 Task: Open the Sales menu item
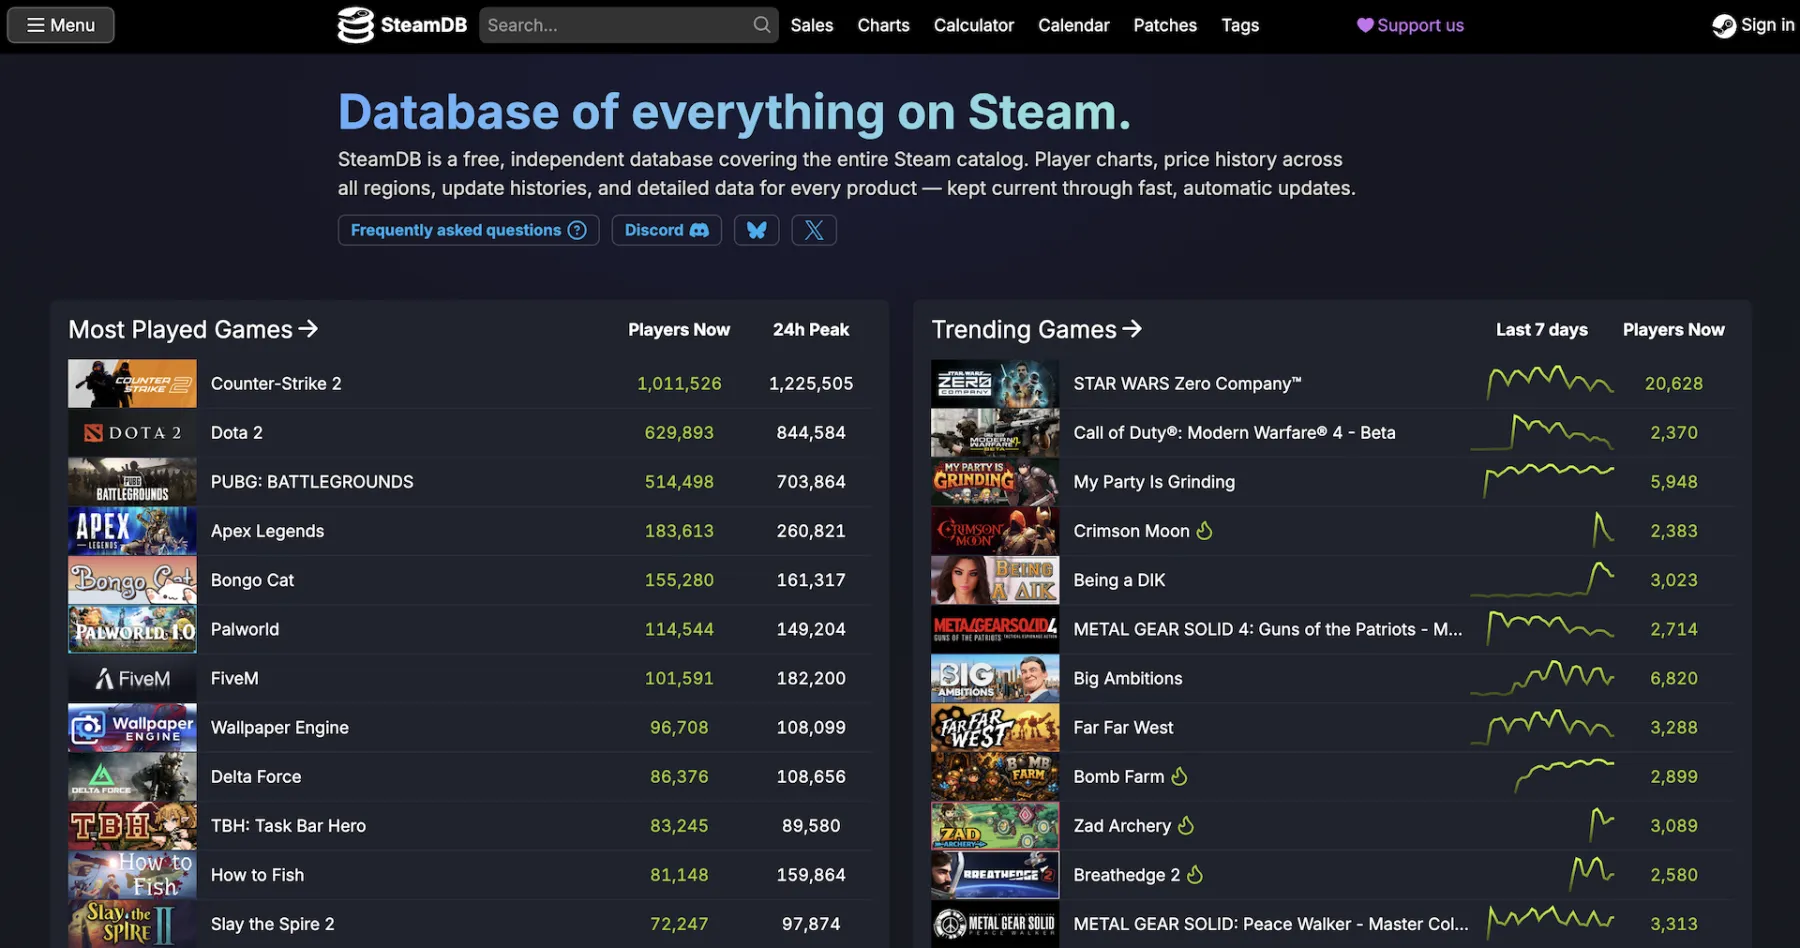click(811, 25)
